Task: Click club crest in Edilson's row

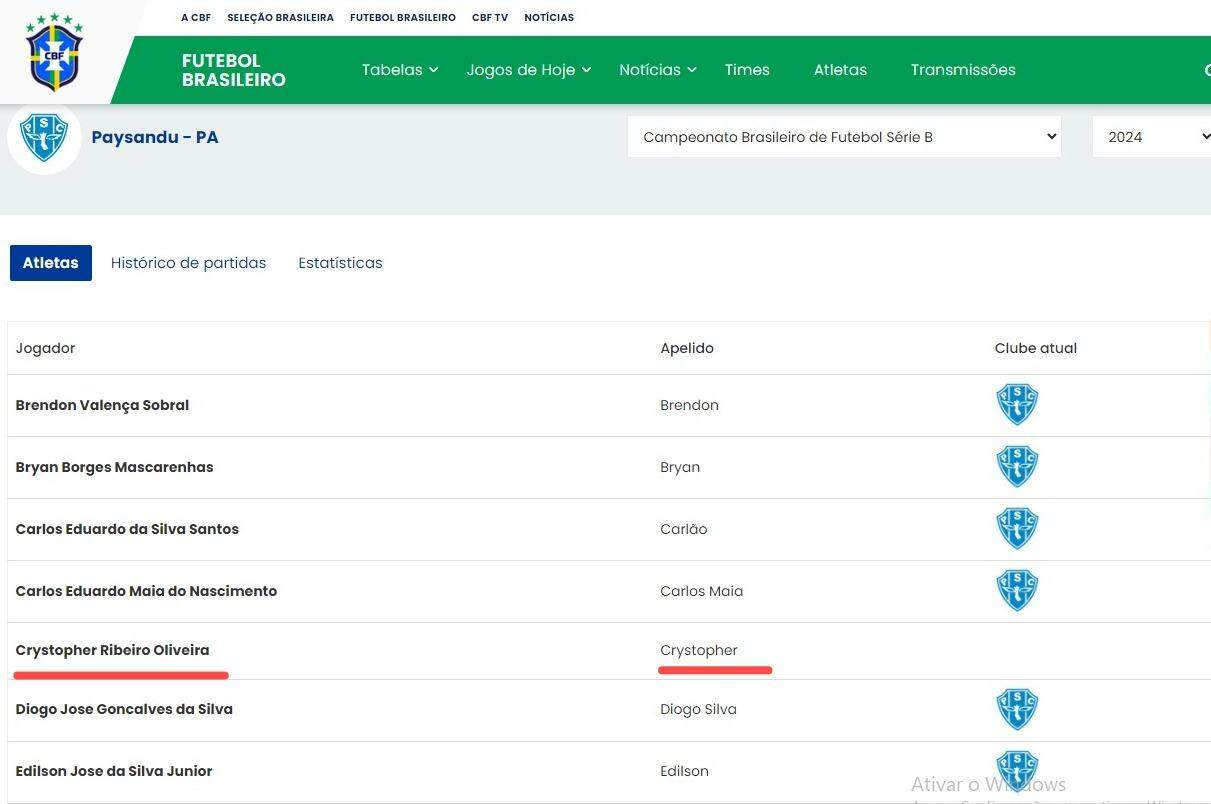Action: click(1017, 770)
